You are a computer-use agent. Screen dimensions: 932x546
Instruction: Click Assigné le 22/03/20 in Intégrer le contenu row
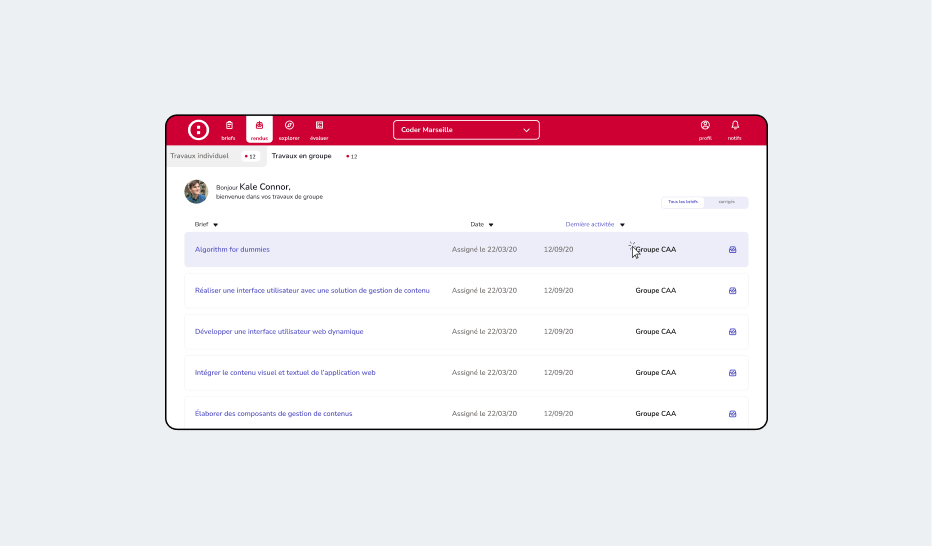tap(484, 373)
